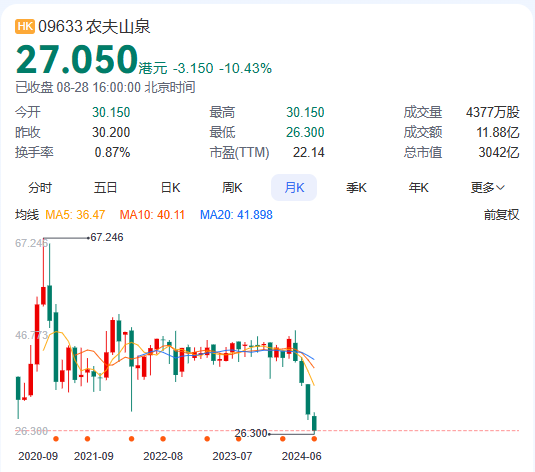Click the 27.050 current price figure

77,59
